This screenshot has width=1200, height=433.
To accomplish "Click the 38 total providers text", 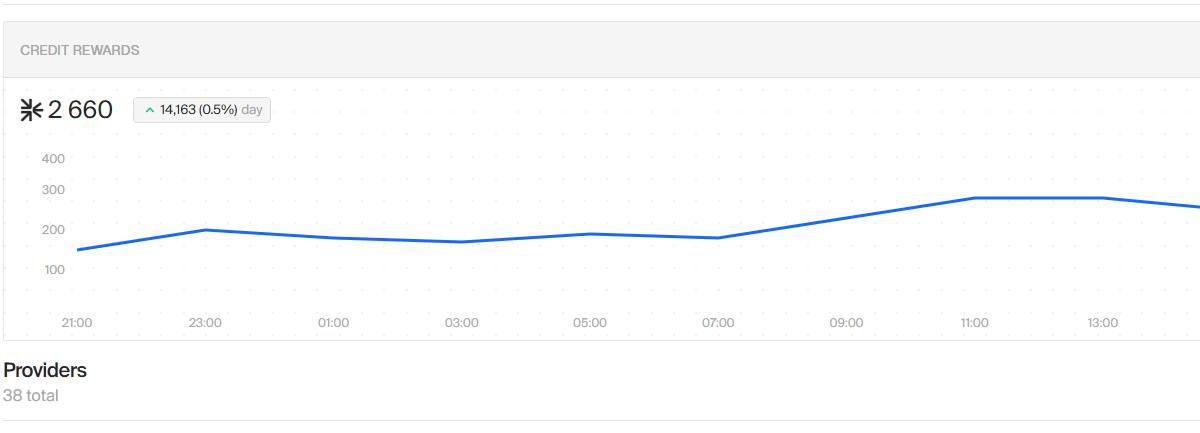I will pos(31,396).
